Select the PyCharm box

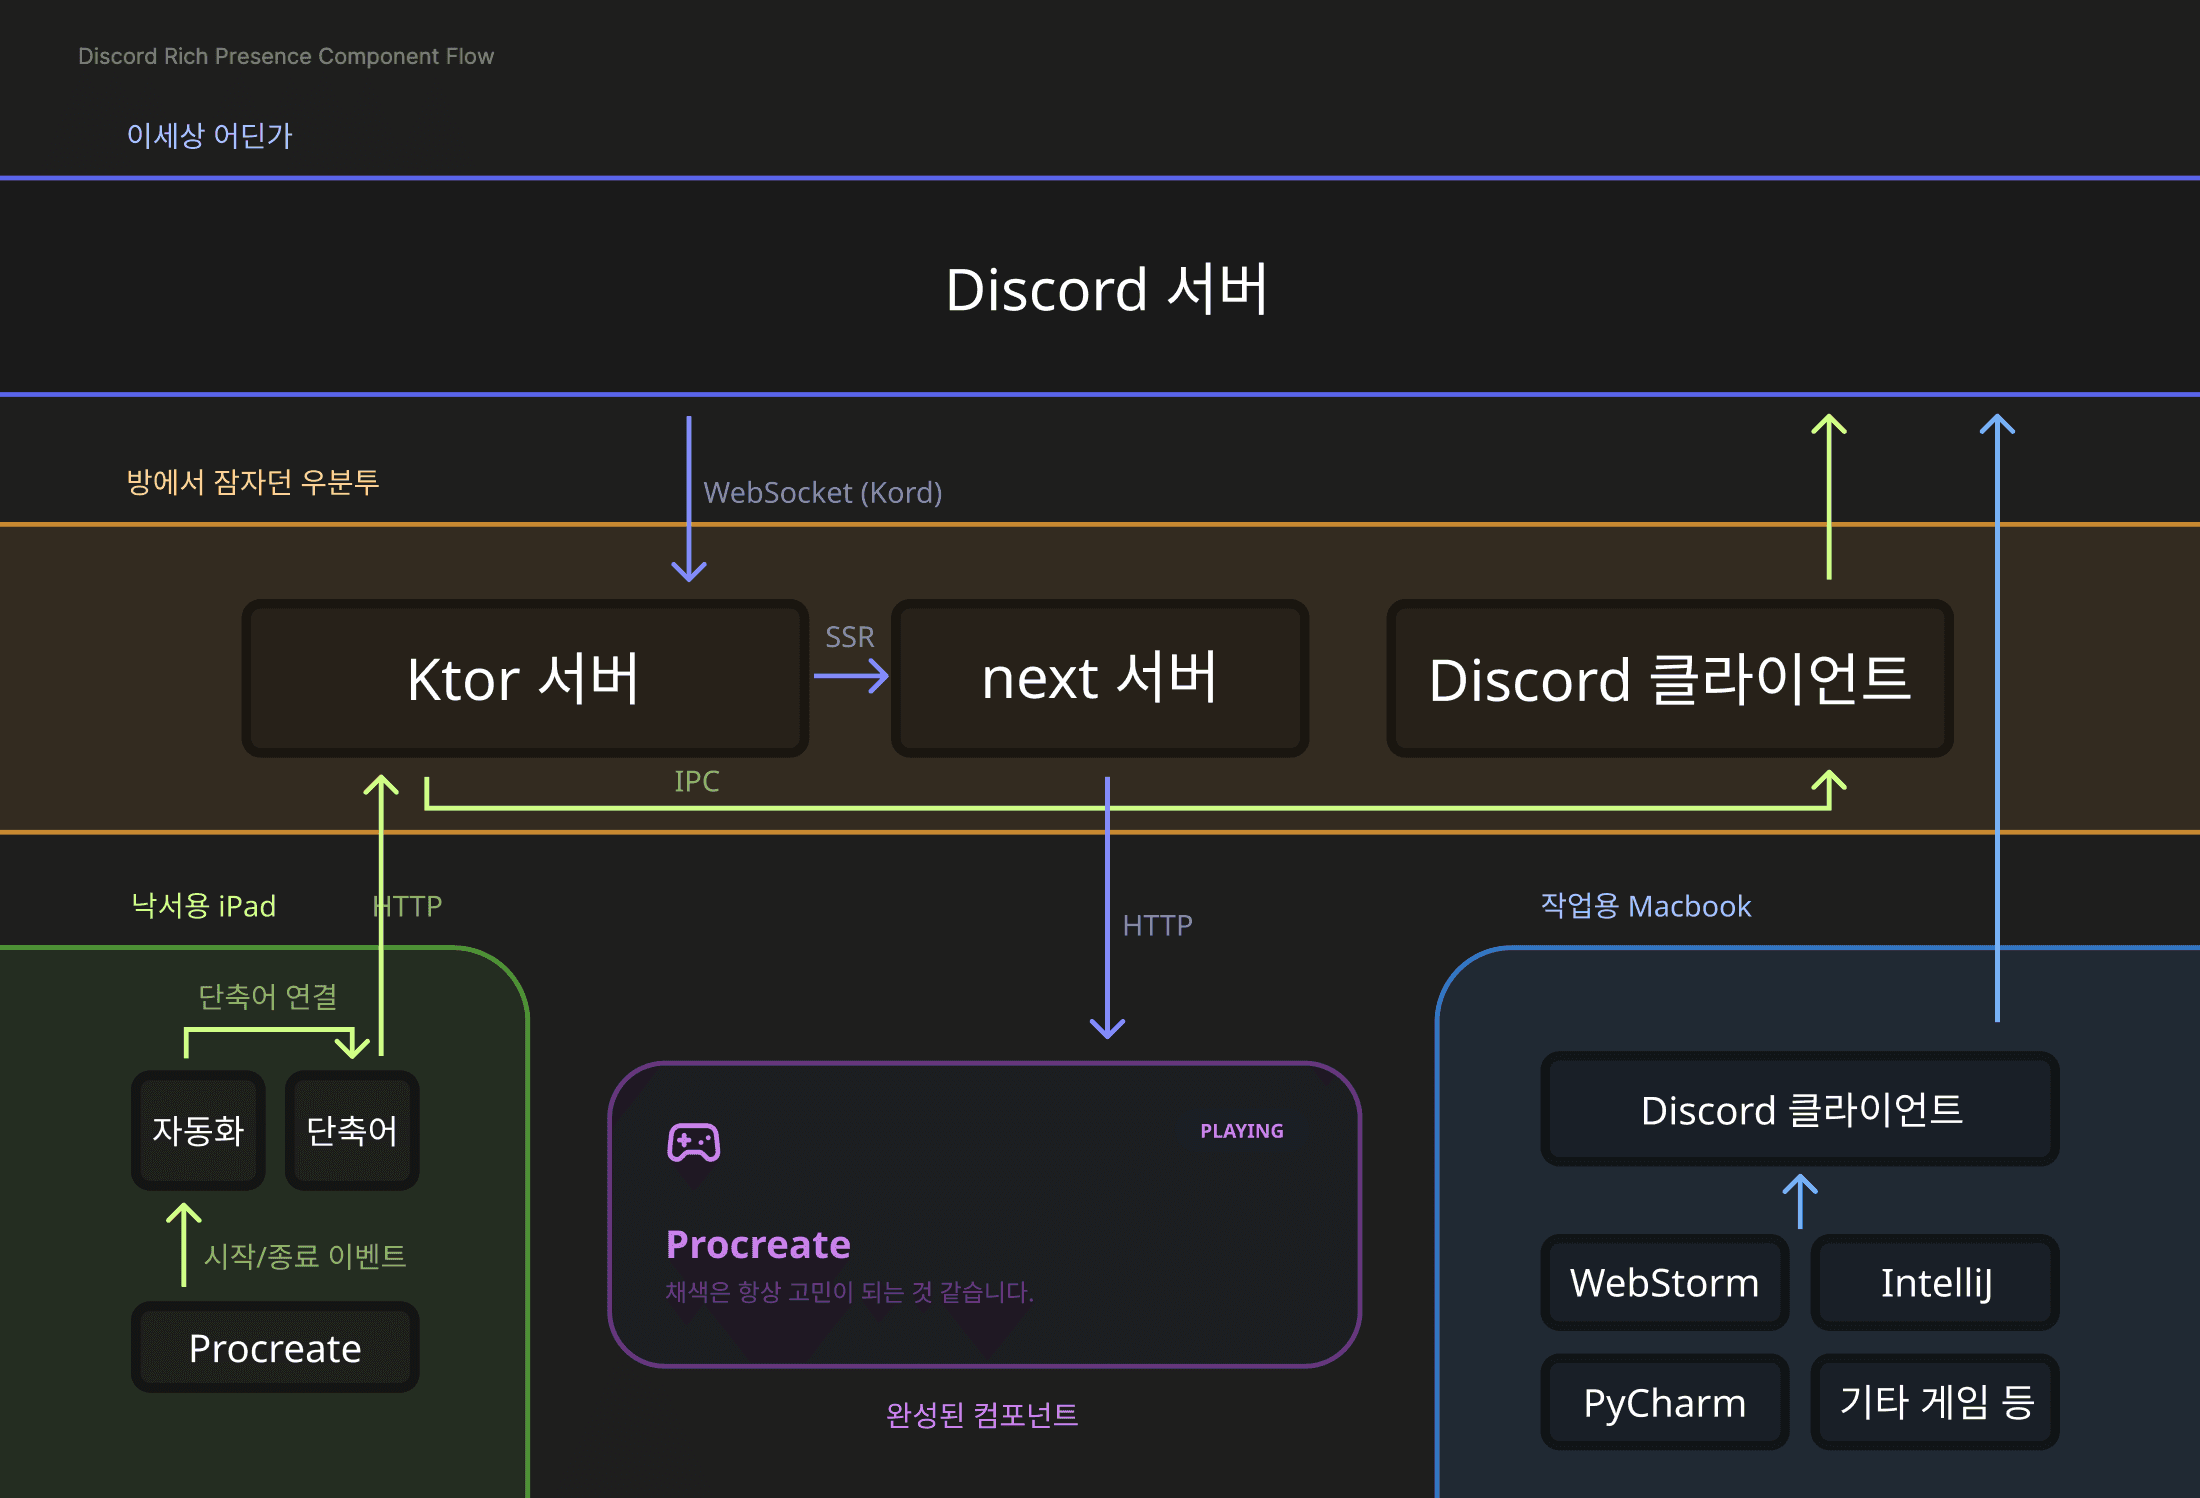pyautogui.click(x=1664, y=1402)
